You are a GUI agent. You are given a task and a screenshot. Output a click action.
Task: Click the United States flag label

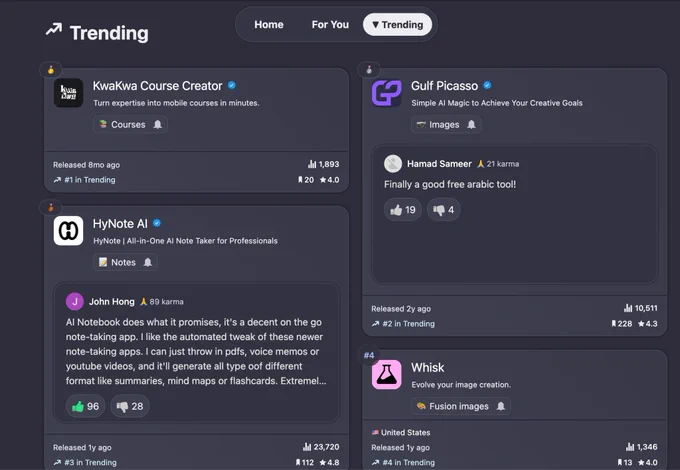401,432
